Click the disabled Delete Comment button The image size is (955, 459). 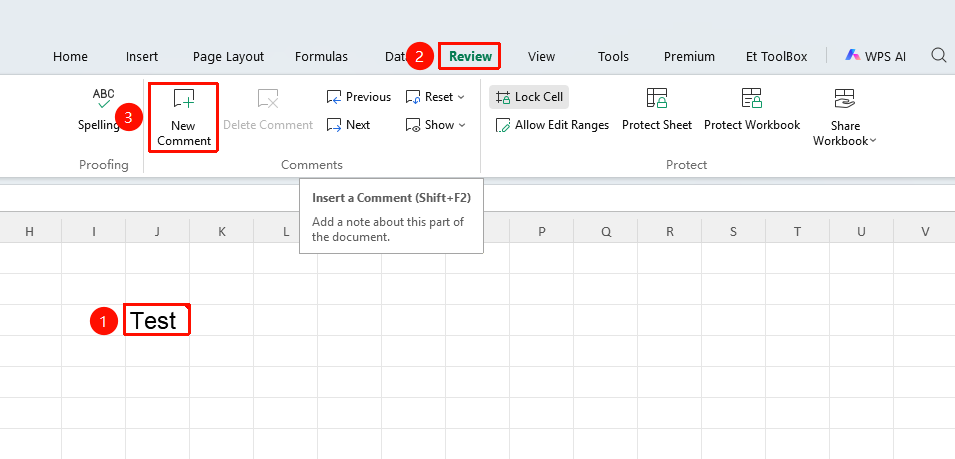click(268, 110)
